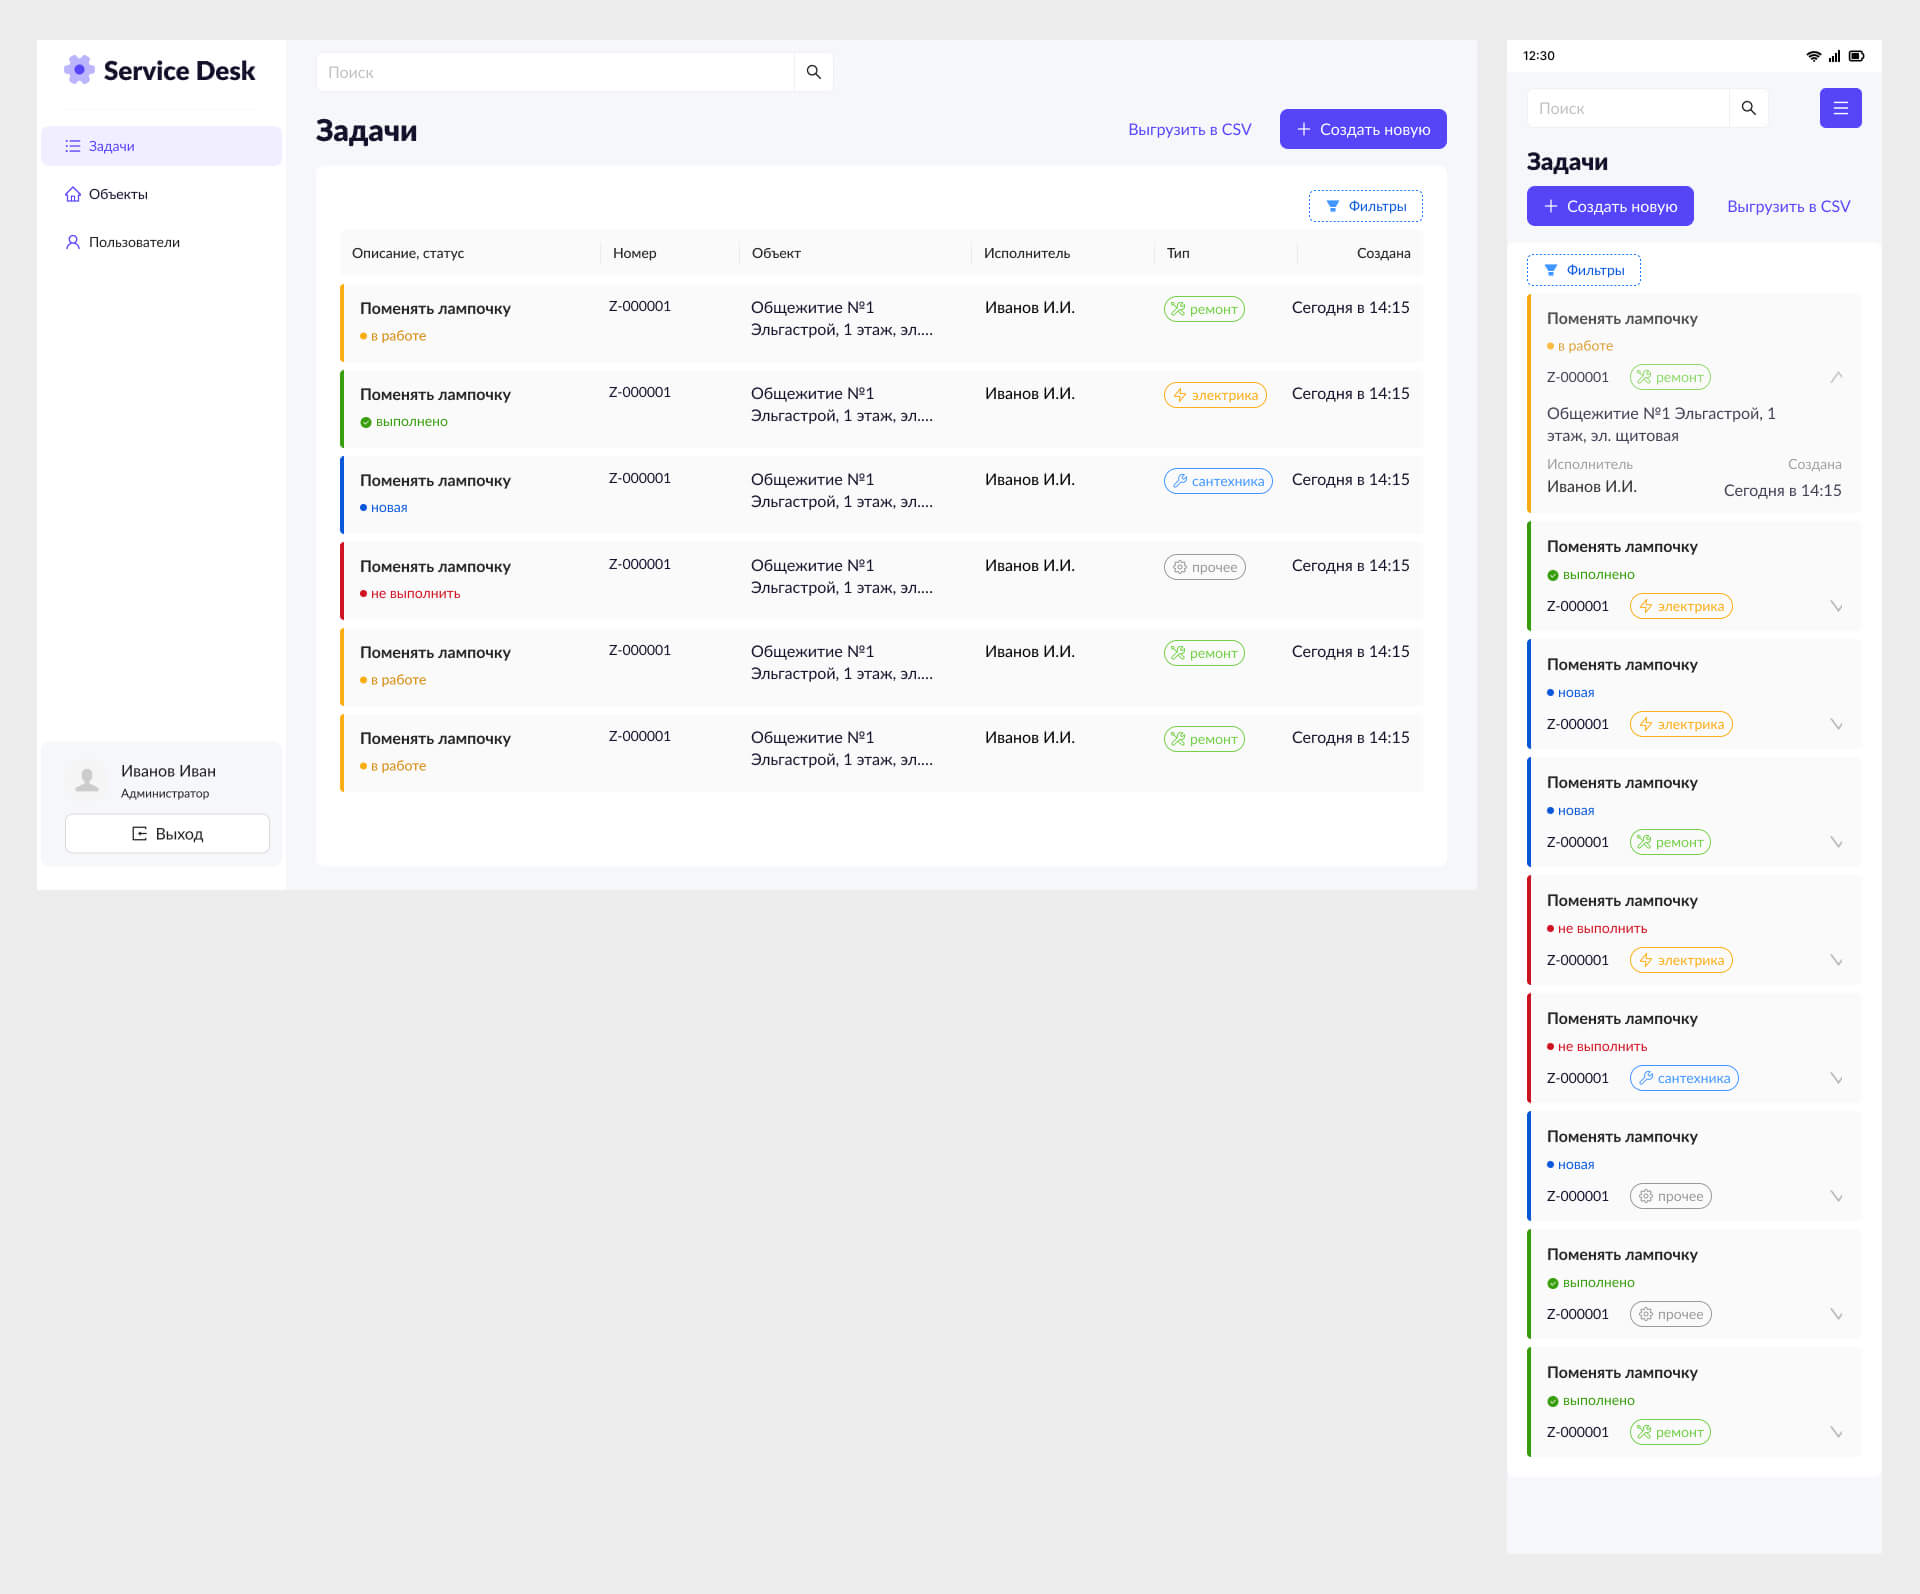Open desktop Фильтры dropdown
Screen dimensions: 1920x1594
(1365, 206)
